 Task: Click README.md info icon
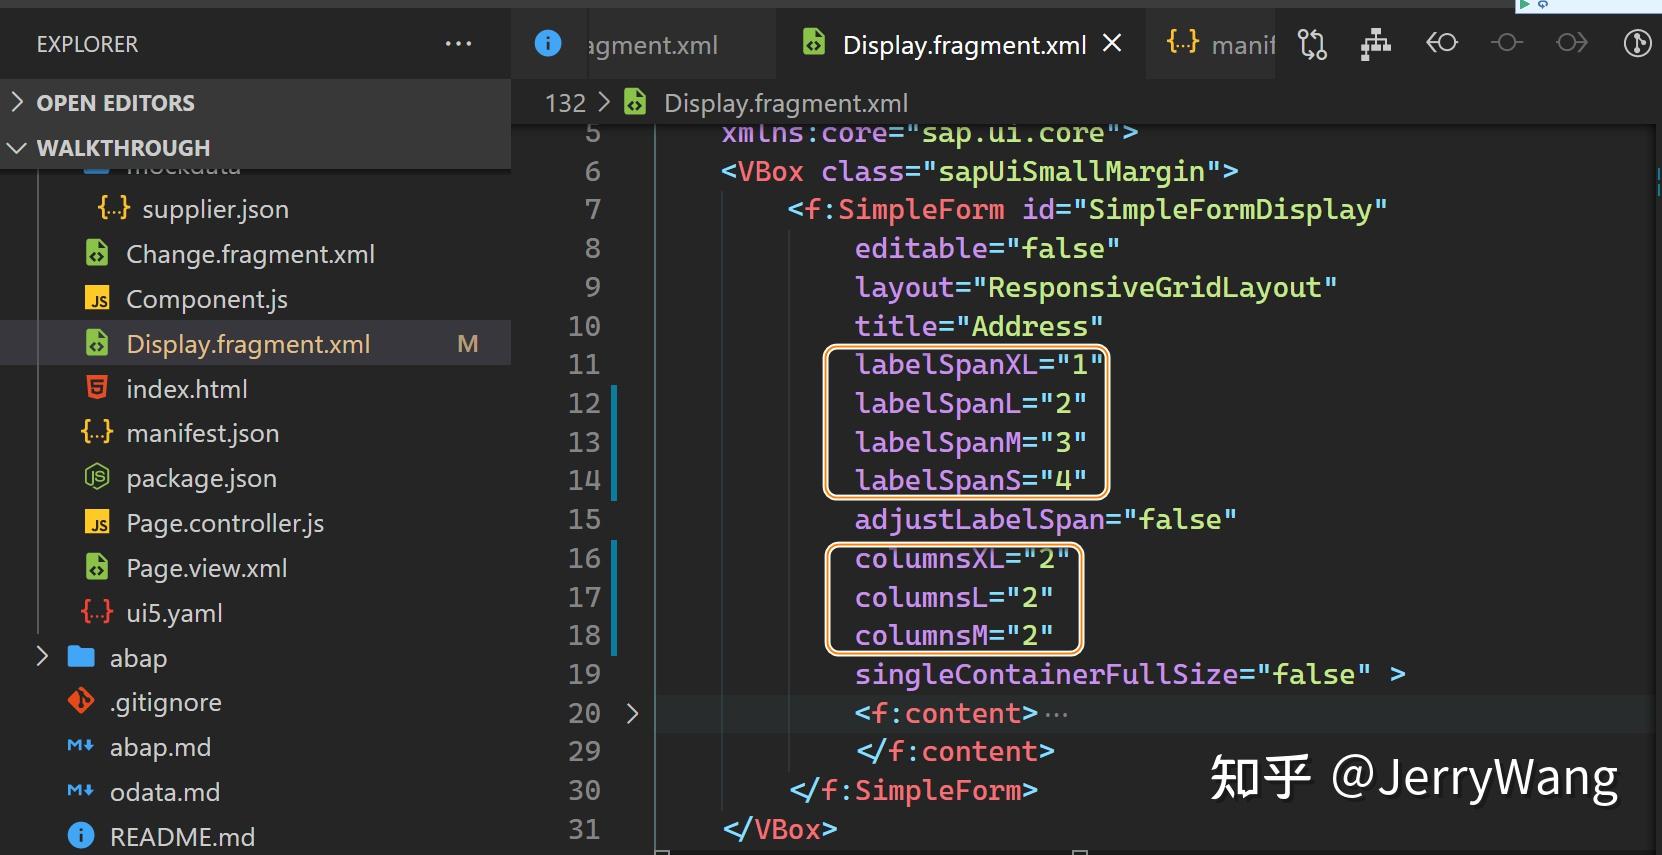pyautogui.click(x=81, y=835)
